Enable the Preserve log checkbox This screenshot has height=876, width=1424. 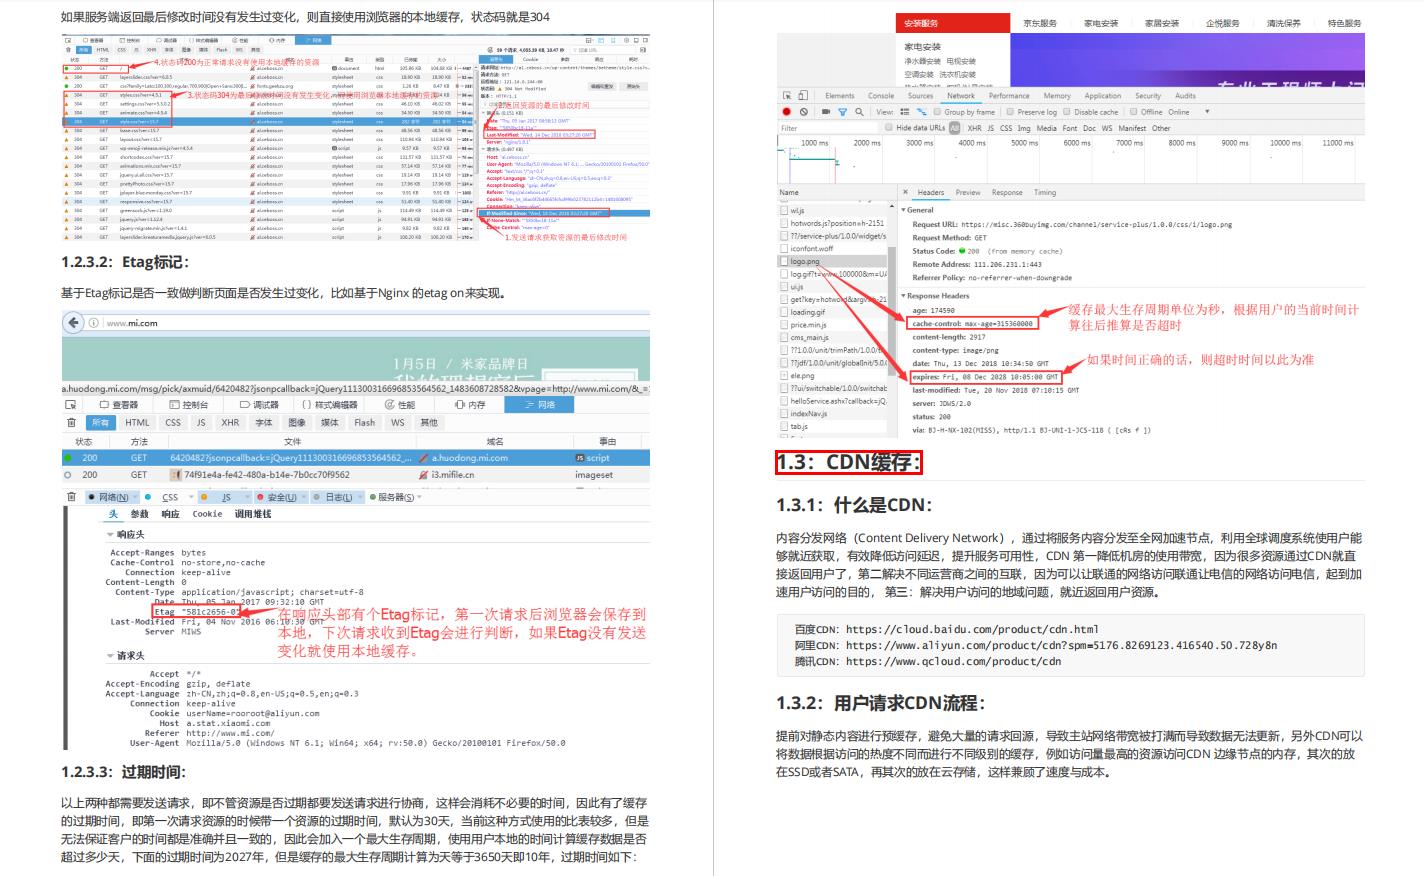[x=1010, y=112]
